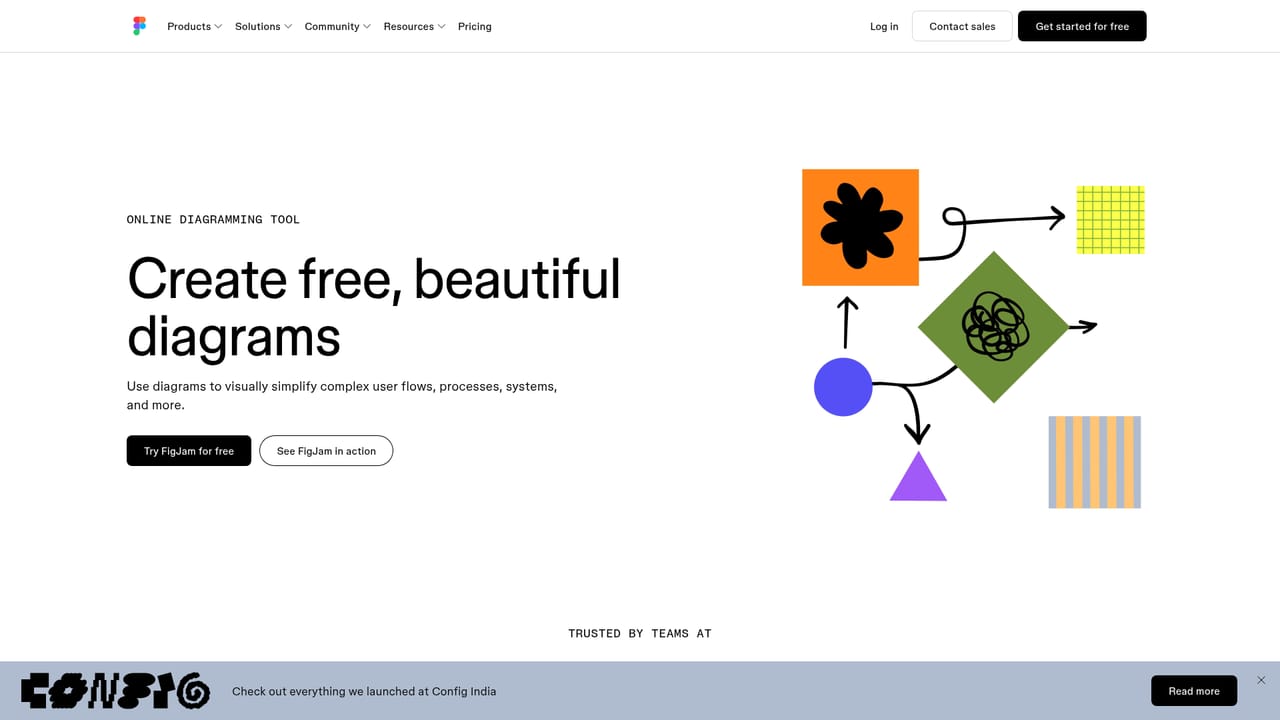Expand the Products dropdown menu
The height and width of the screenshot is (720, 1280).
tap(195, 26)
